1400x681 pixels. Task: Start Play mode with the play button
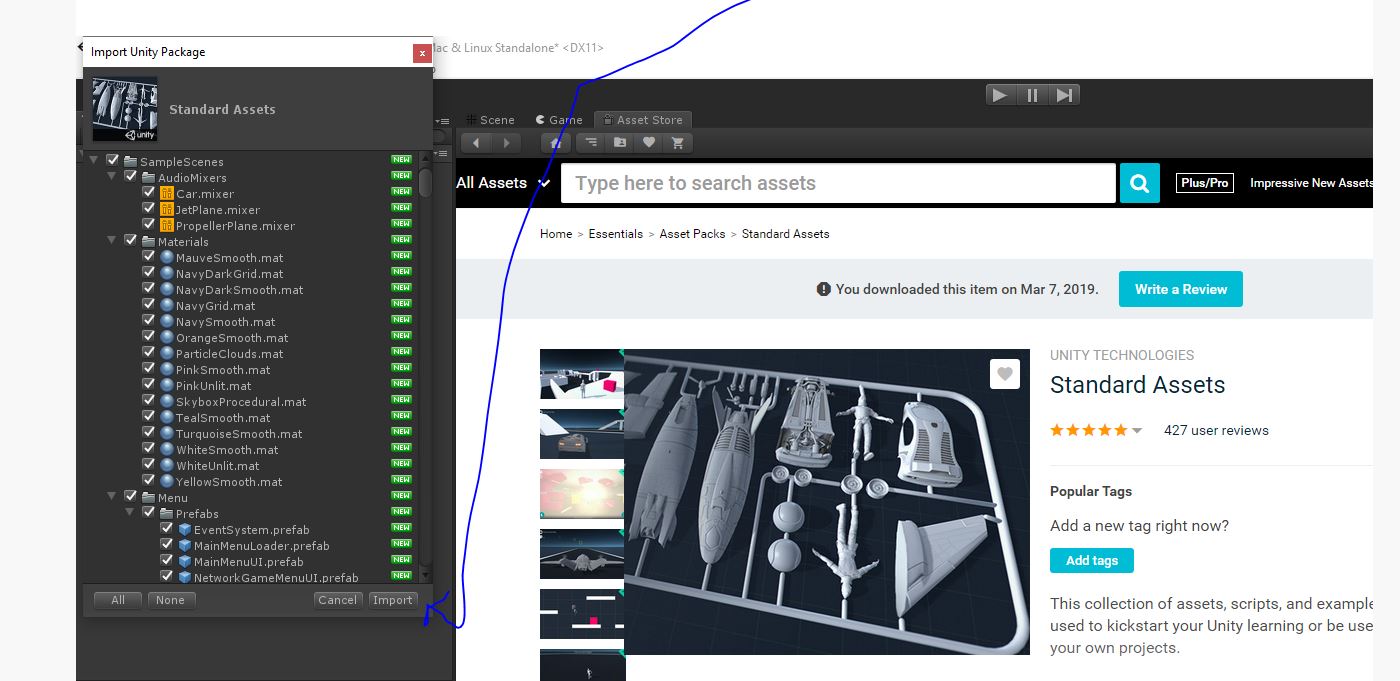tap(1000, 95)
